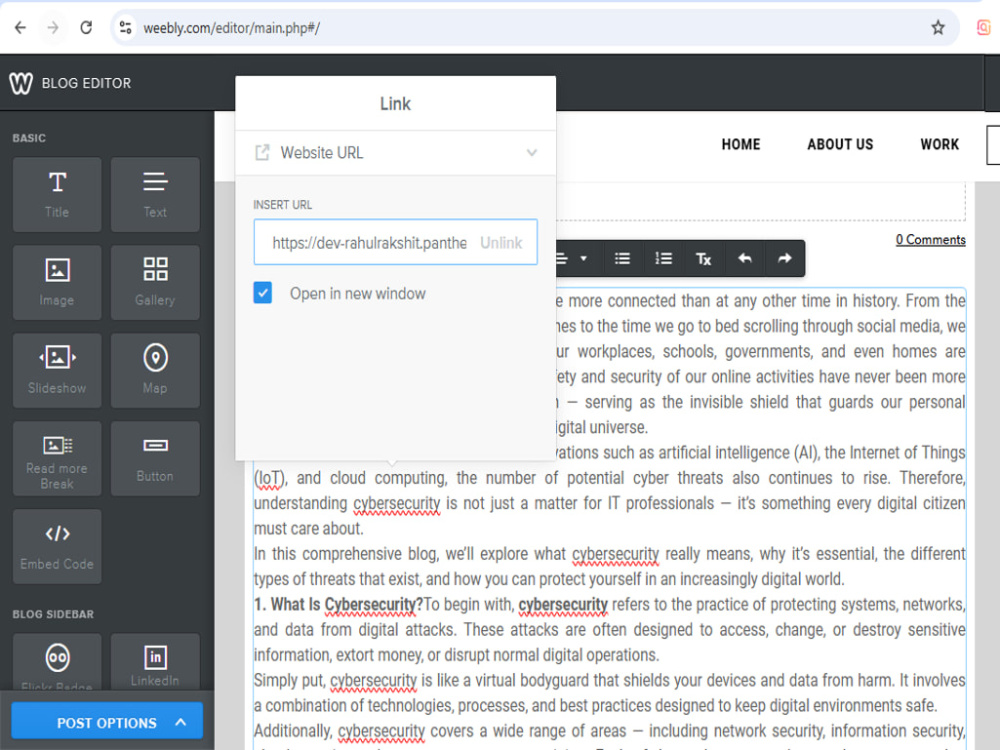Click the undo arrow in text toolbar
Image resolution: width=1000 pixels, height=750 pixels.
744,258
